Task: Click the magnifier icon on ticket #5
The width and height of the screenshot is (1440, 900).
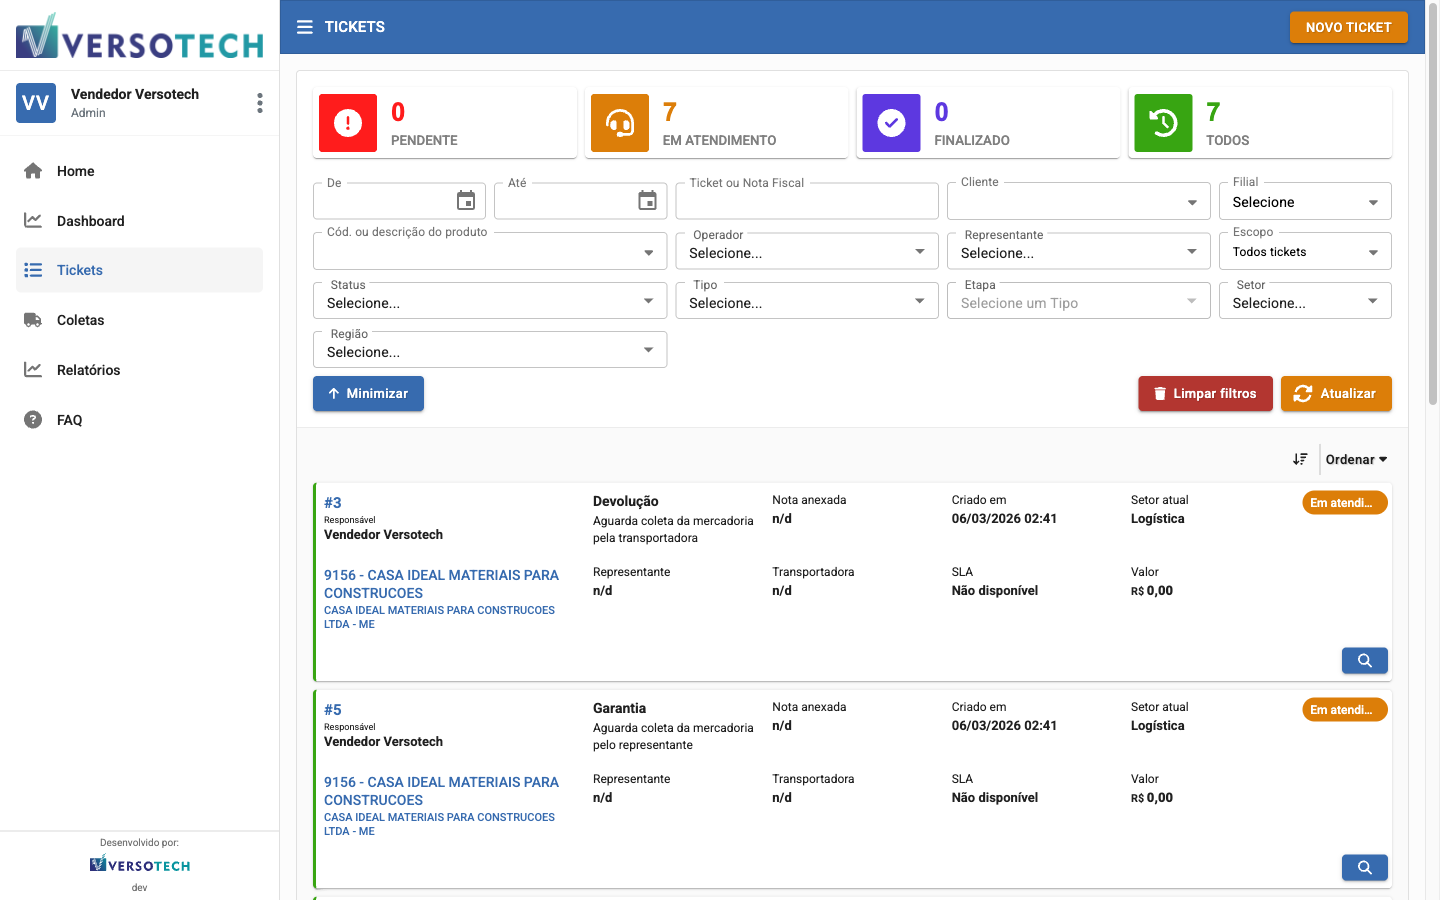Action: 1364,867
